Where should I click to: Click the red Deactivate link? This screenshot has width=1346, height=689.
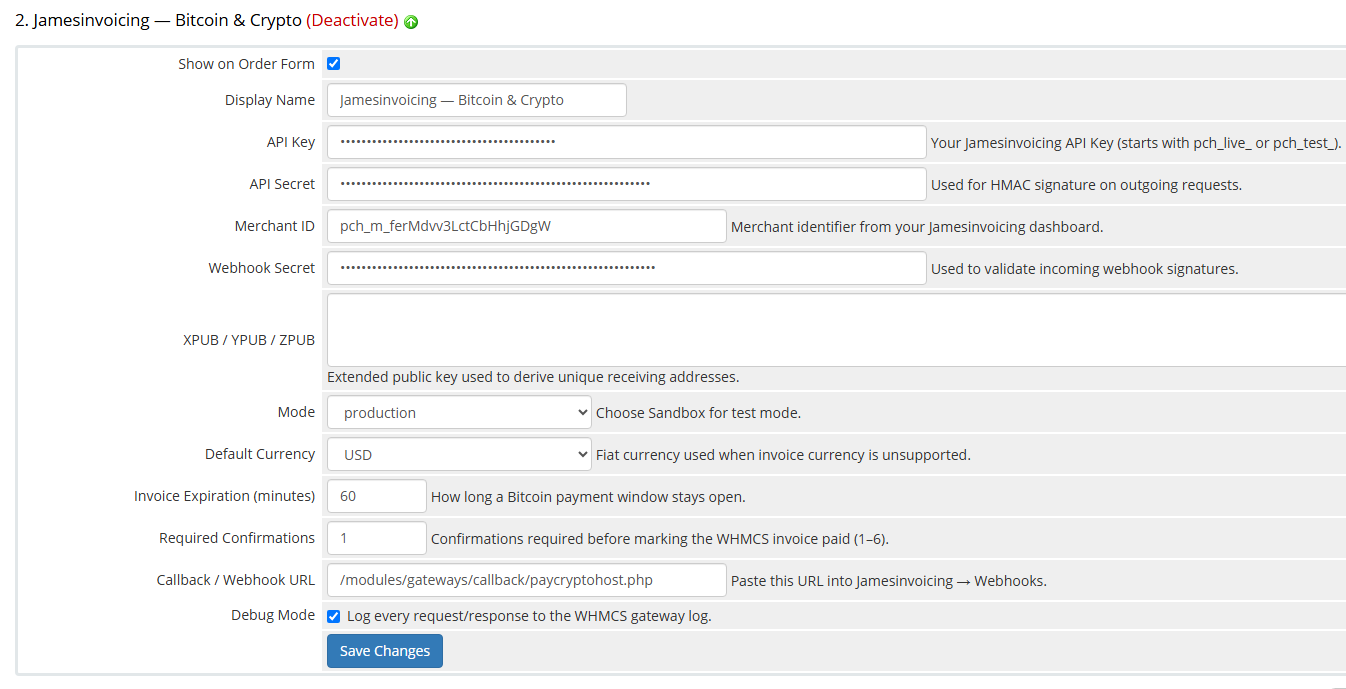click(x=352, y=20)
